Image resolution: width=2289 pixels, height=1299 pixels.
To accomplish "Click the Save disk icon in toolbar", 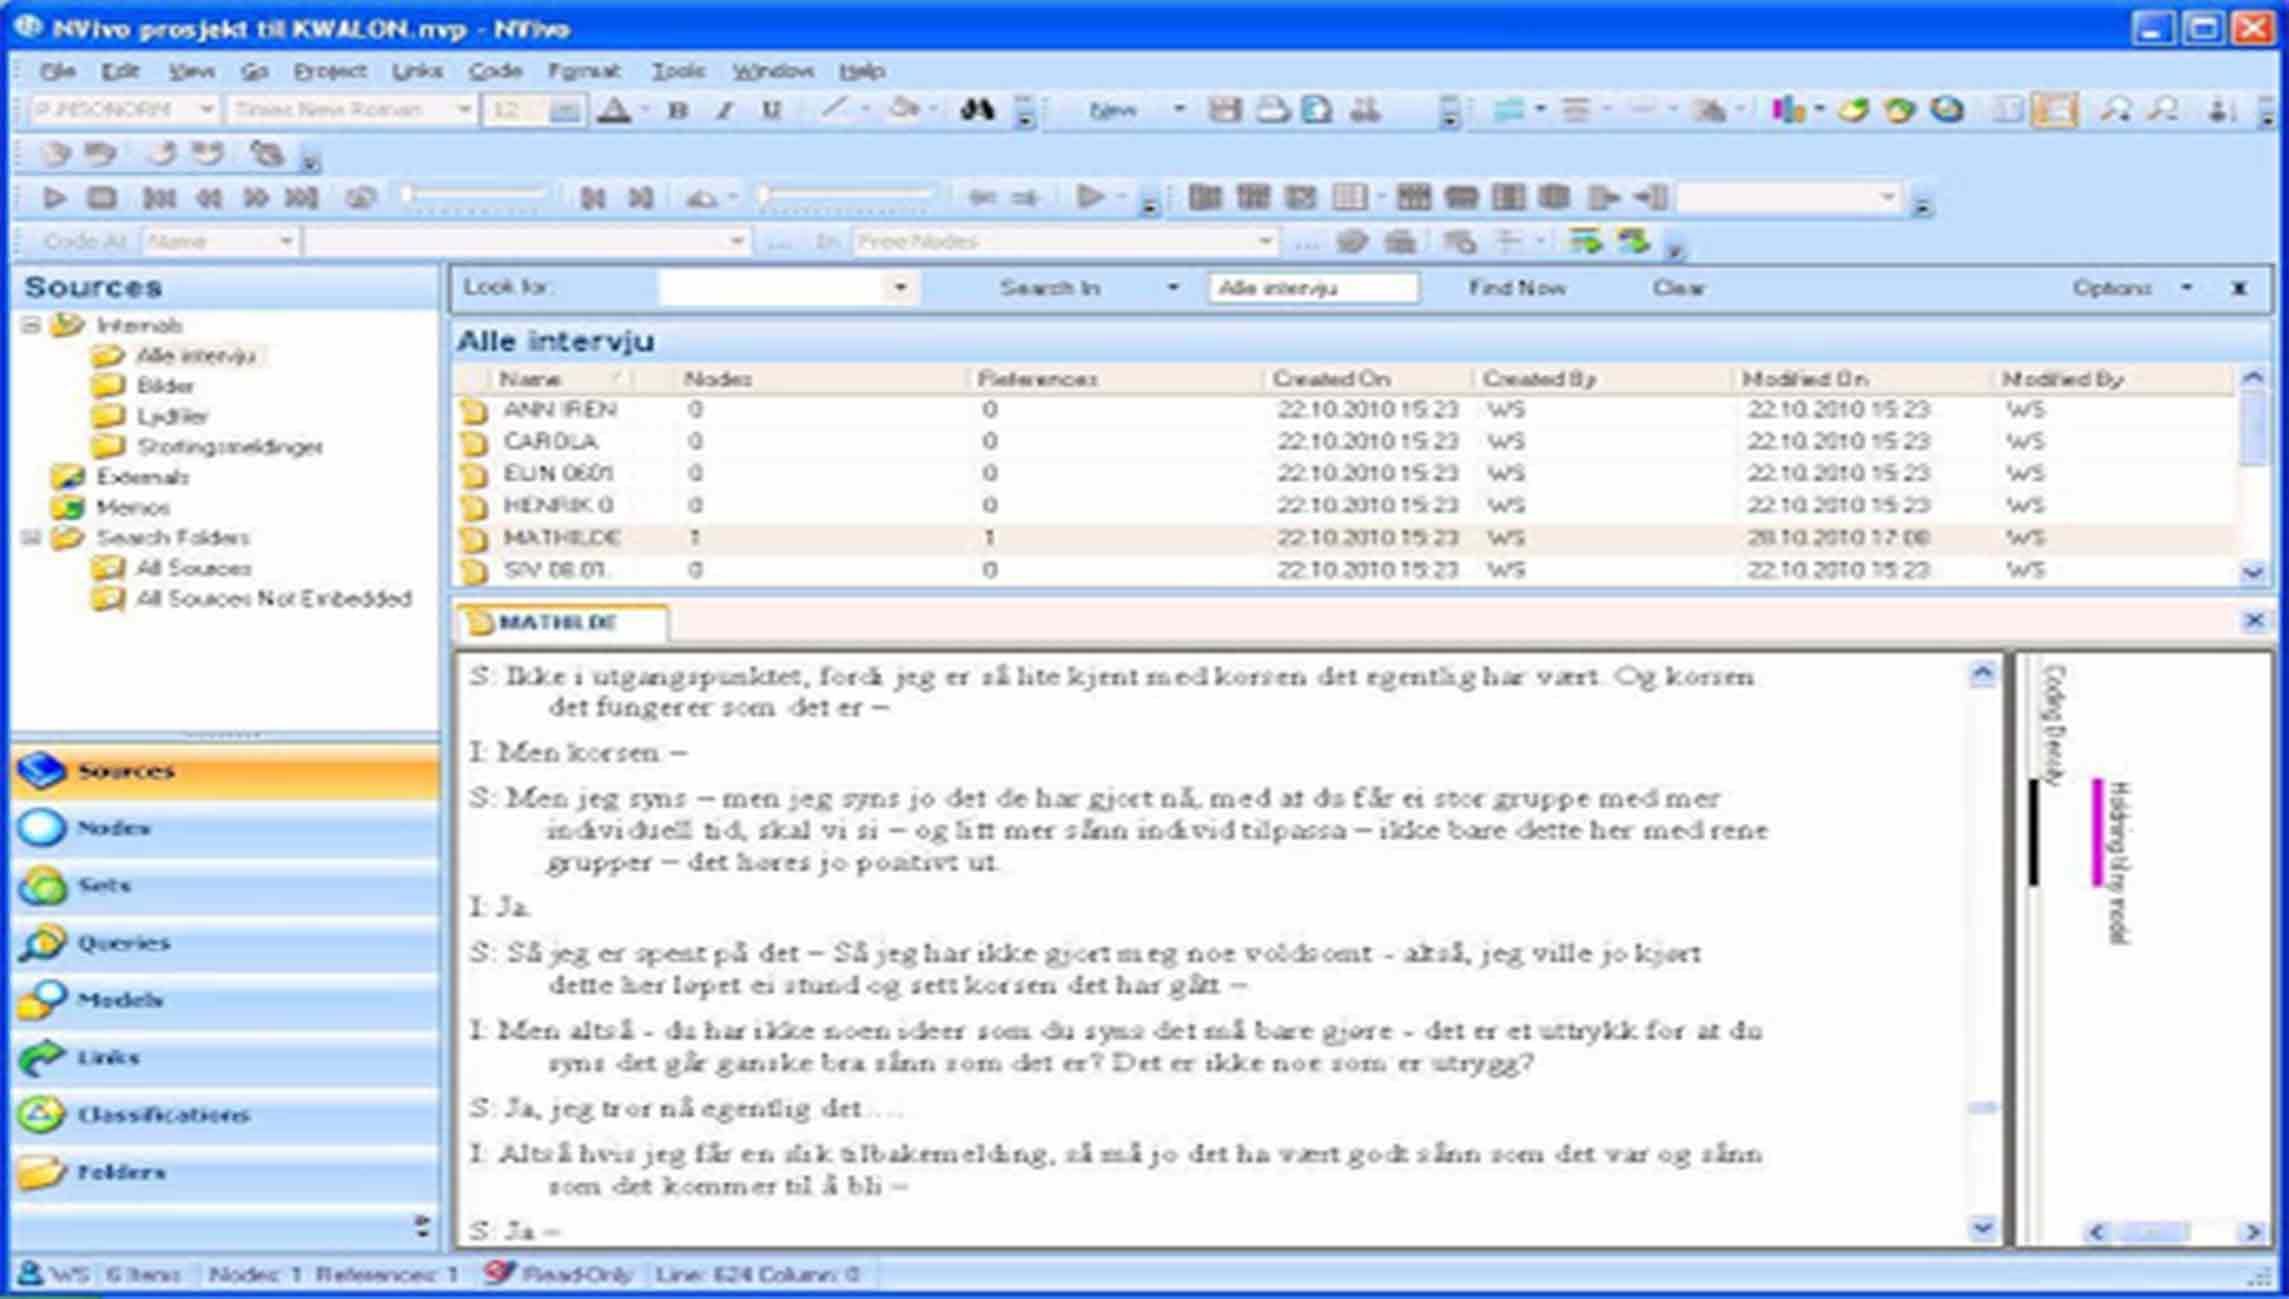I will tap(1224, 110).
